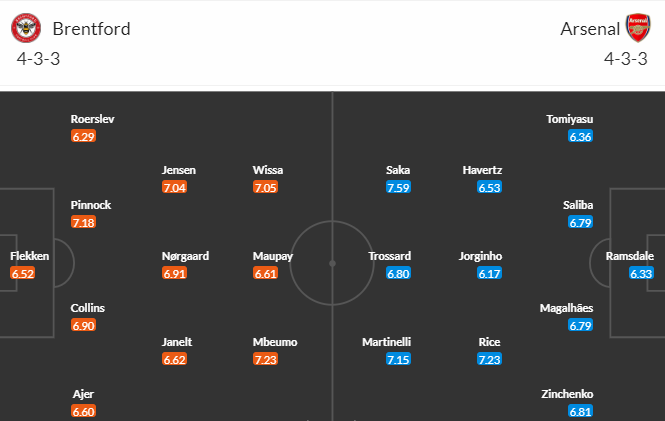The height and width of the screenshot is (421, 665).
Task: Open Martinelli's player details
Action: pyautogui.click(x=386, y=342)
